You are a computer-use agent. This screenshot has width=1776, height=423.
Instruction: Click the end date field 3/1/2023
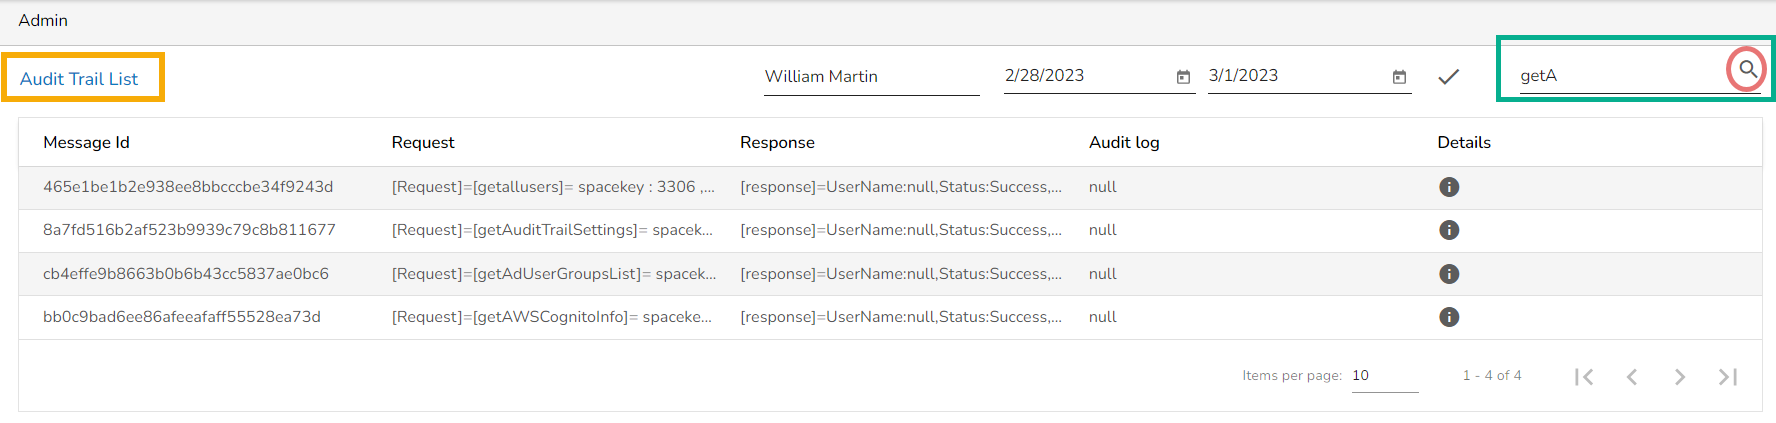1295,76
